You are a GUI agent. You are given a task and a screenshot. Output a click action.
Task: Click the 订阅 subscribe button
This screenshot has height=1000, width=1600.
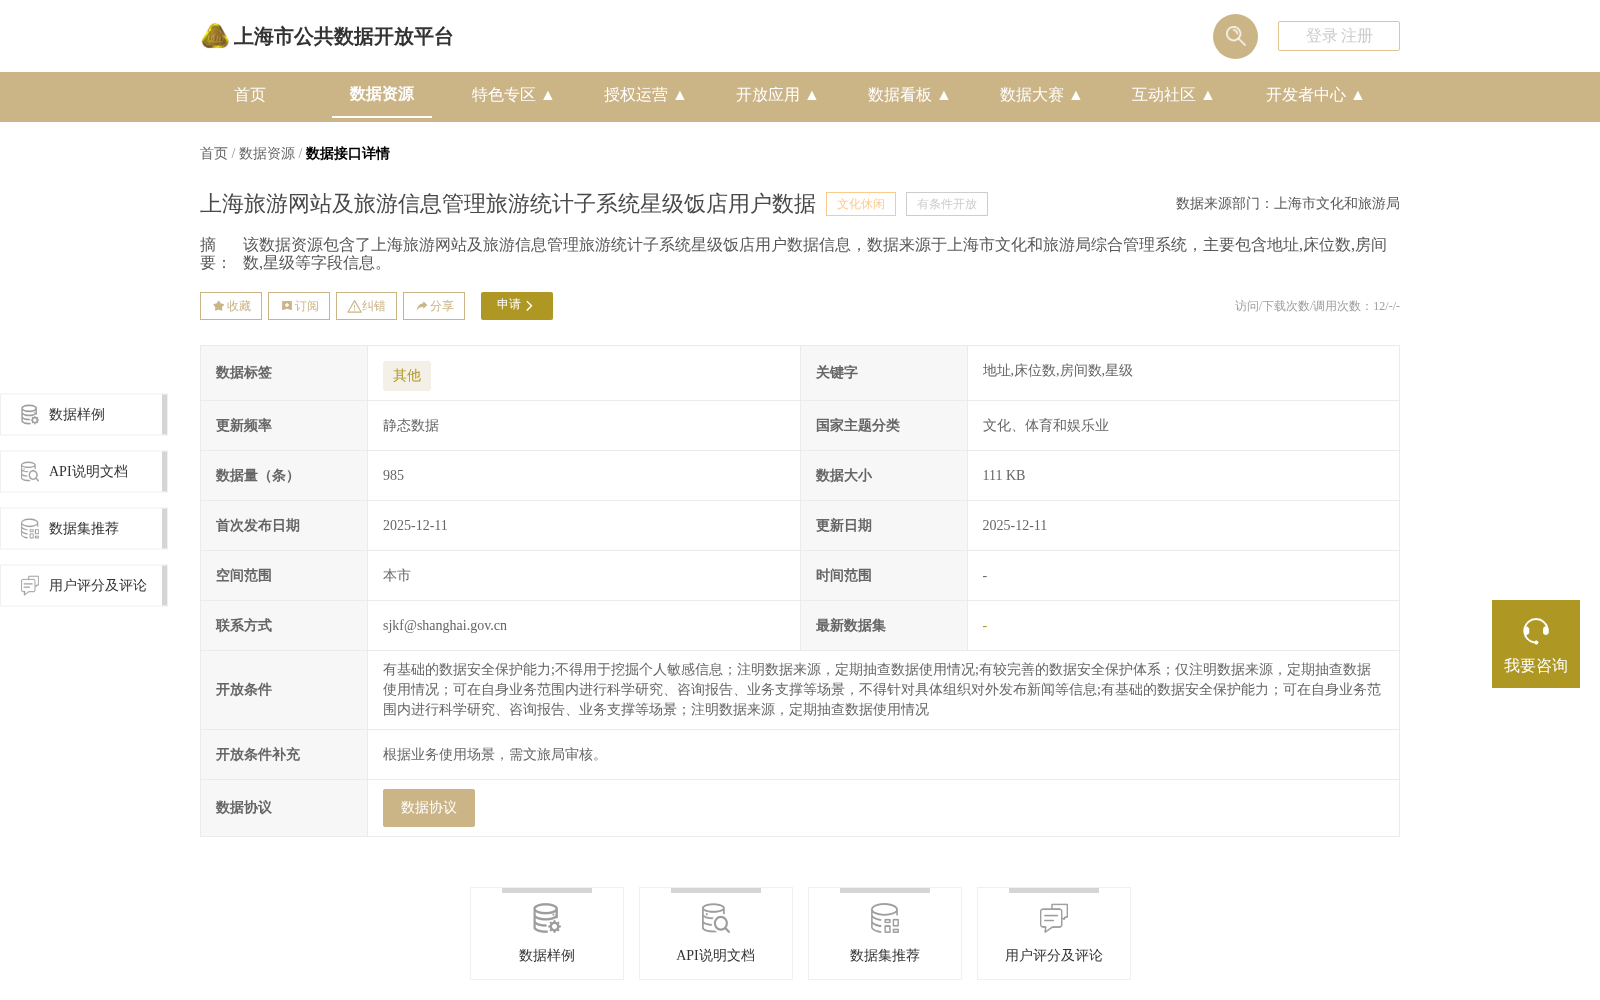299,306
